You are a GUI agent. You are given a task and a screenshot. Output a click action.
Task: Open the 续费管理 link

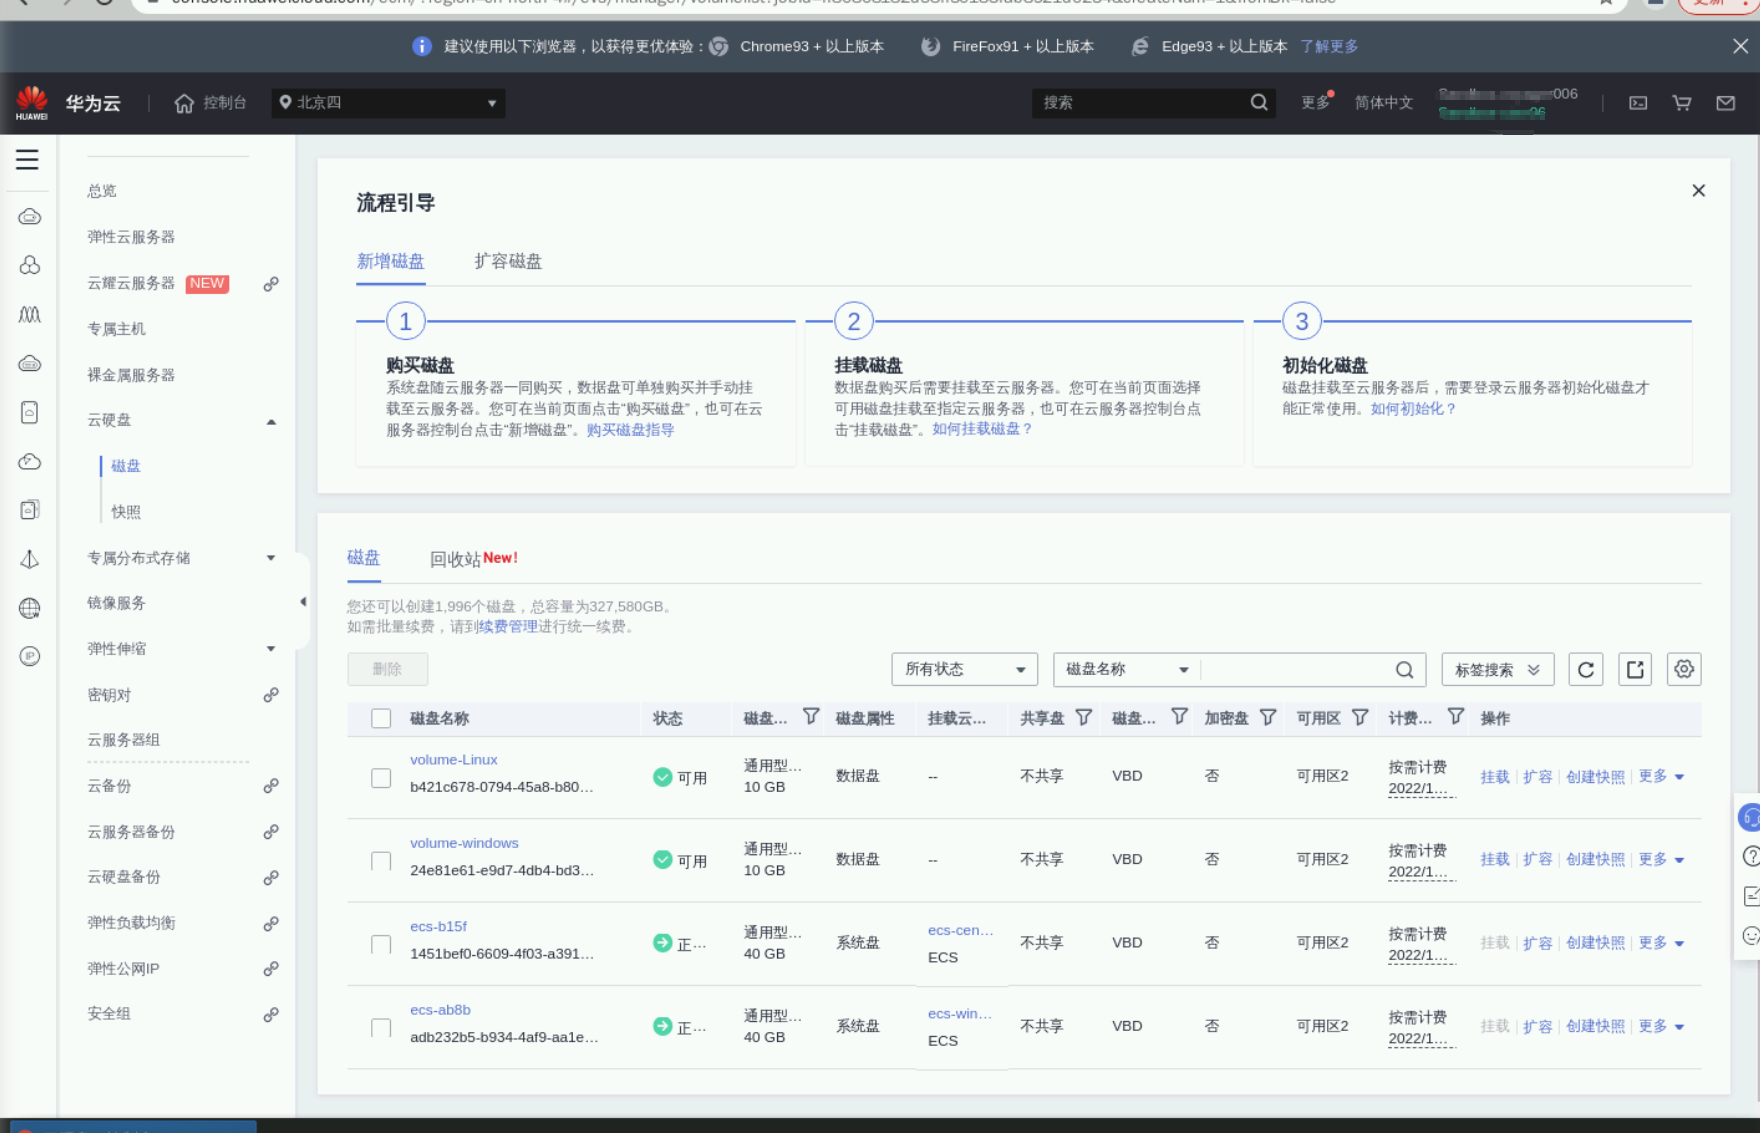(508, 627)
